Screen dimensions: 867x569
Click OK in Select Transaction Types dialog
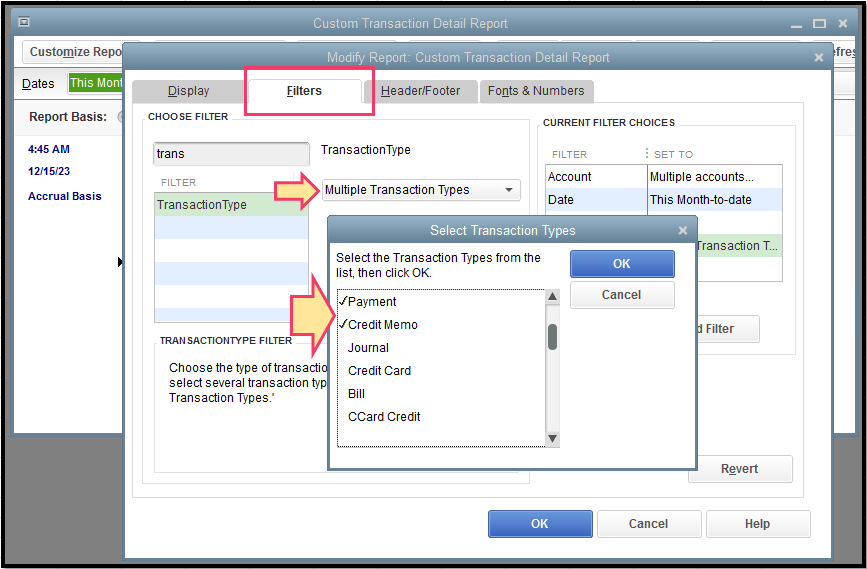tap(622, 264)
